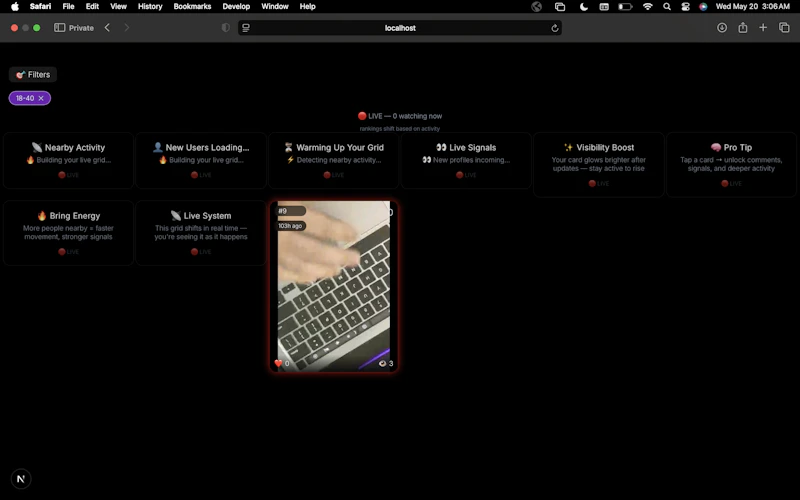The image size is (800, 500).
Task: Open the Help menu
Action: click(308, 6)
